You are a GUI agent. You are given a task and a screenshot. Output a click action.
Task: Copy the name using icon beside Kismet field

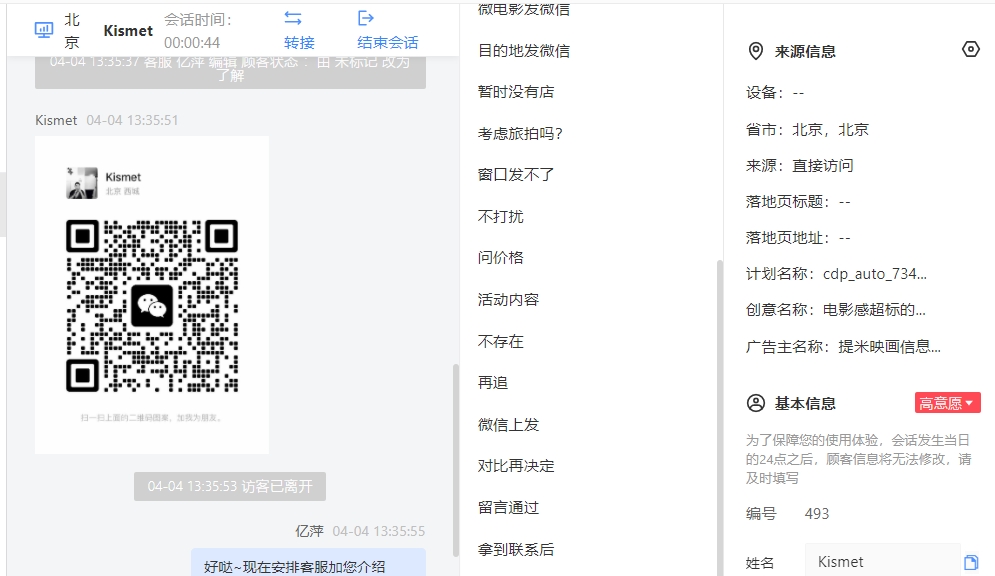tap(971, 562)
